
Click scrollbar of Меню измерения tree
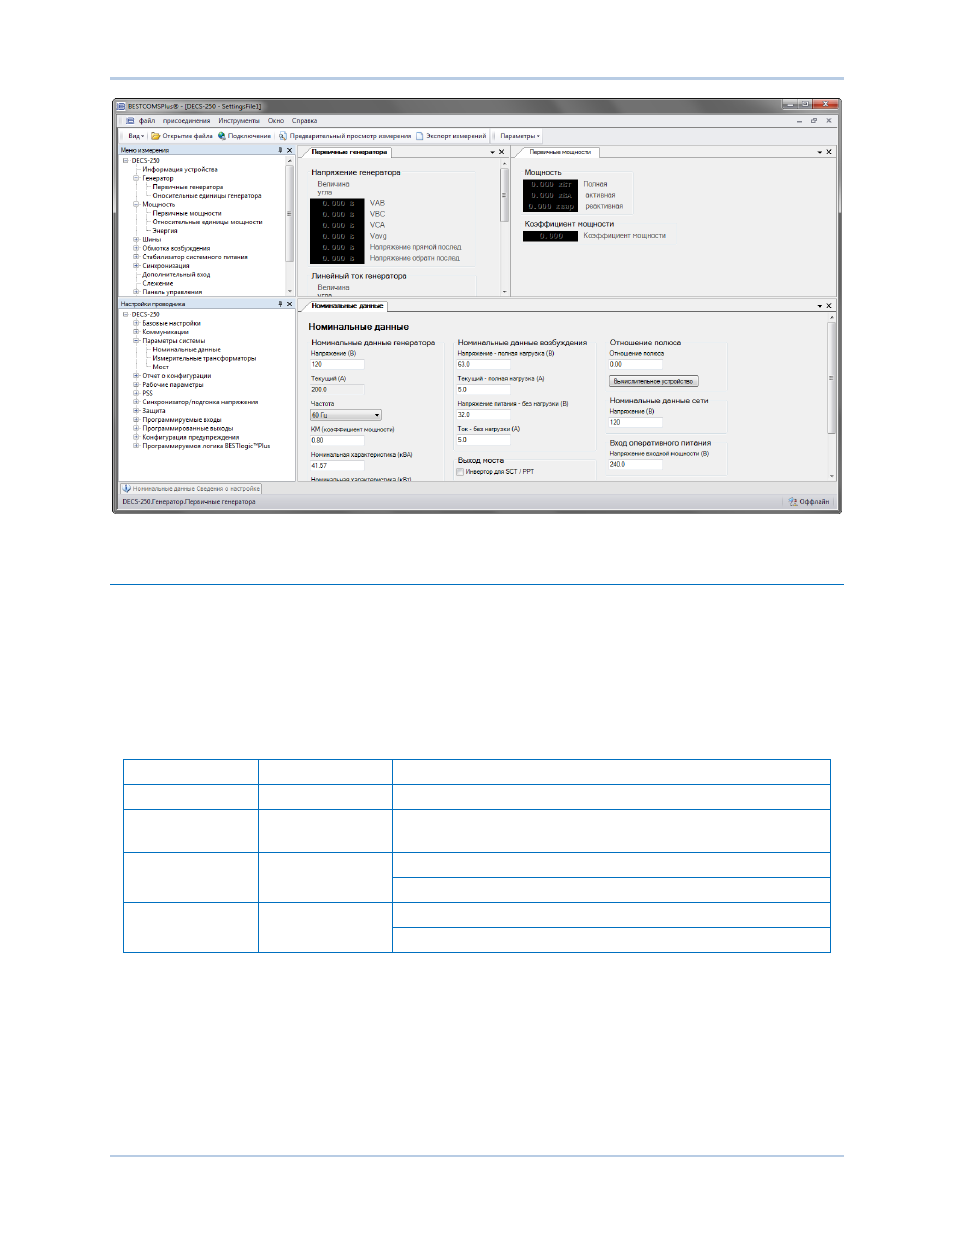[290, 213]
